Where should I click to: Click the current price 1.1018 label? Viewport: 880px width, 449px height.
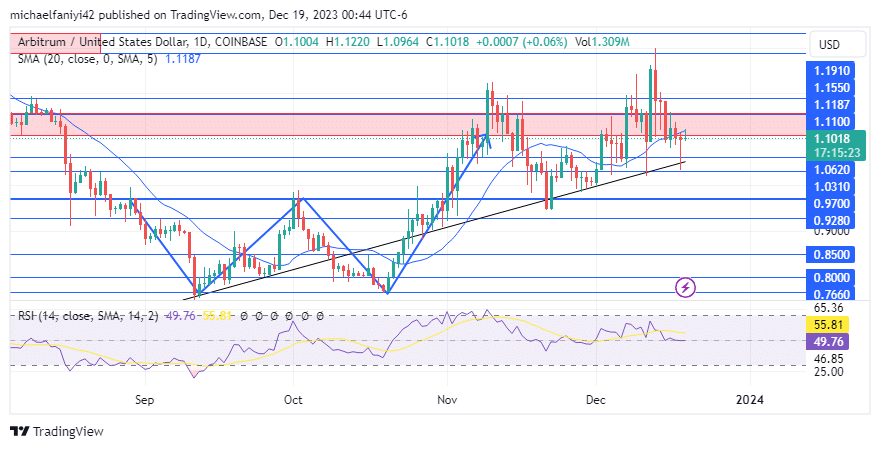831,139
